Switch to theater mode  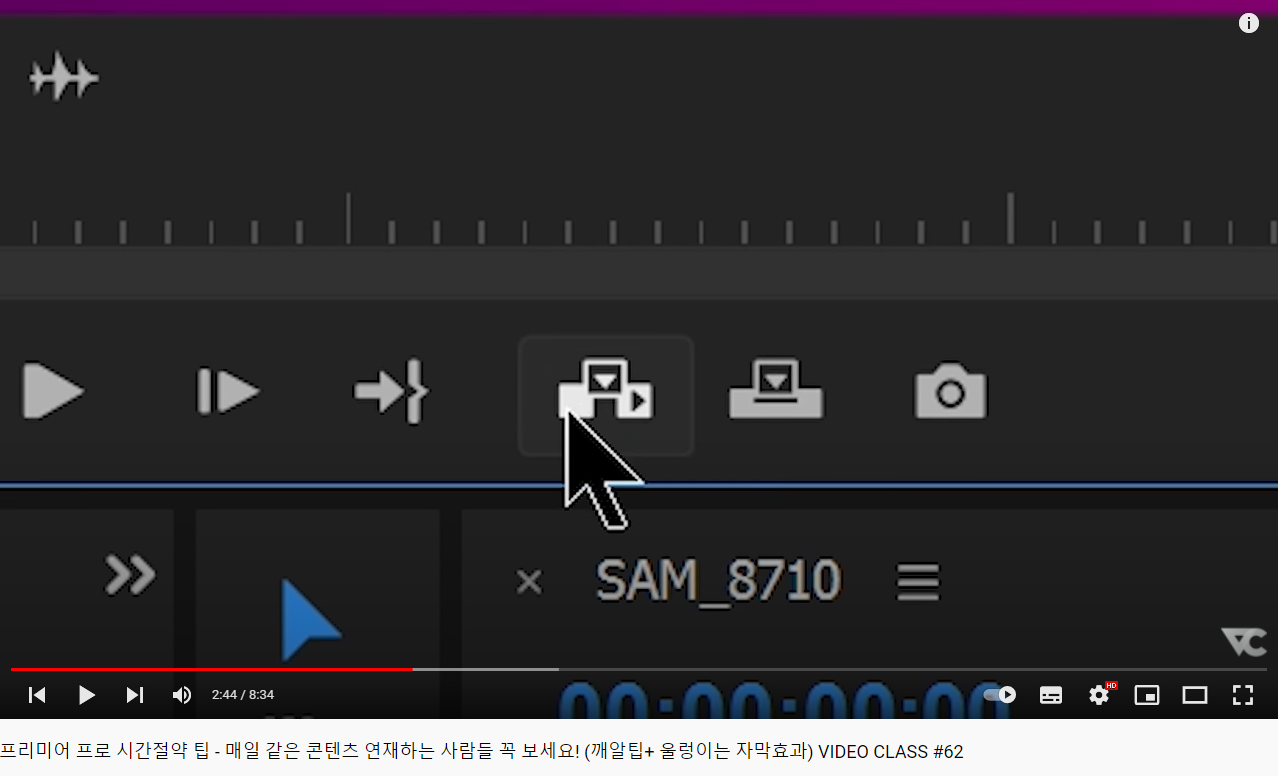[1195, 695]
